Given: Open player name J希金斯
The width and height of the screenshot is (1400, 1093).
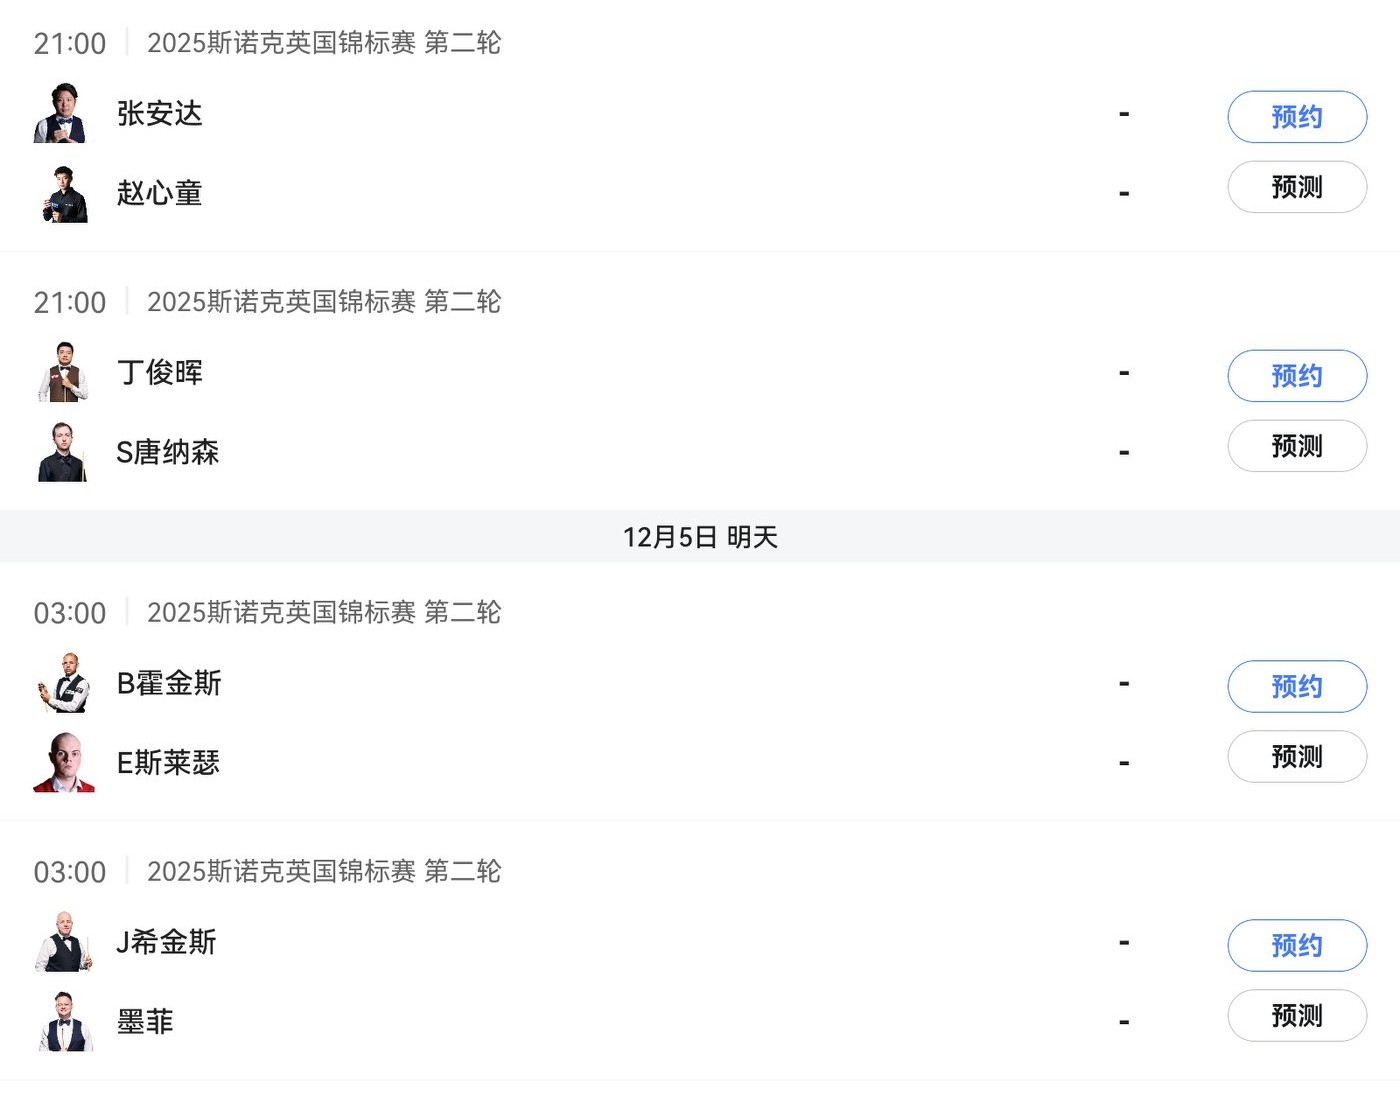Looking at the screenshot, I should tap(166, 942).
